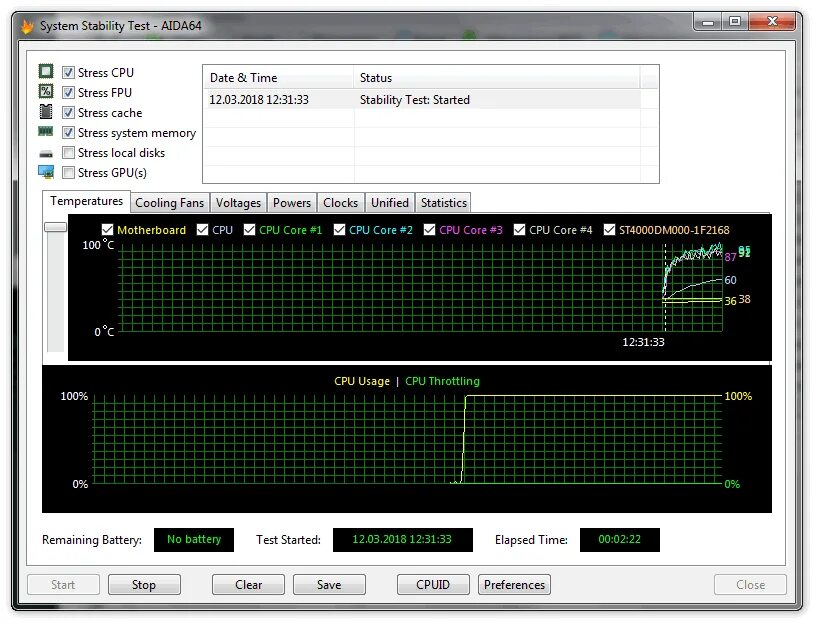Hide the Motherboard temperature graph line
The width and height of the screenshot is (814, 622).
[107, 229]
